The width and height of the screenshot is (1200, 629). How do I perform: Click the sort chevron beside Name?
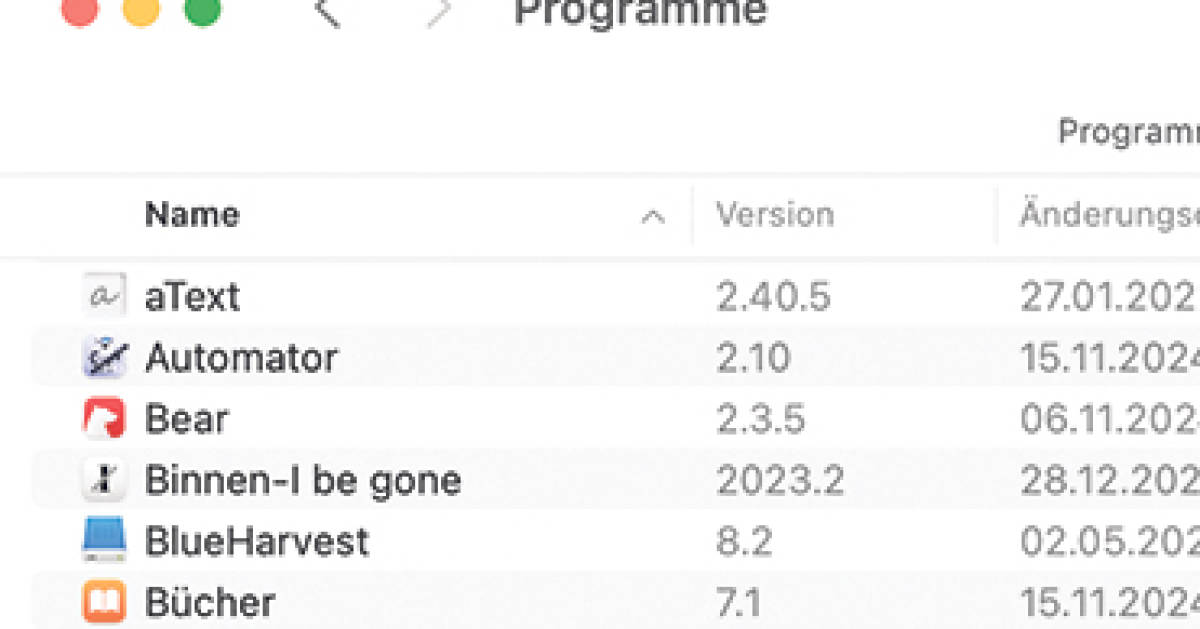point(653,214)
